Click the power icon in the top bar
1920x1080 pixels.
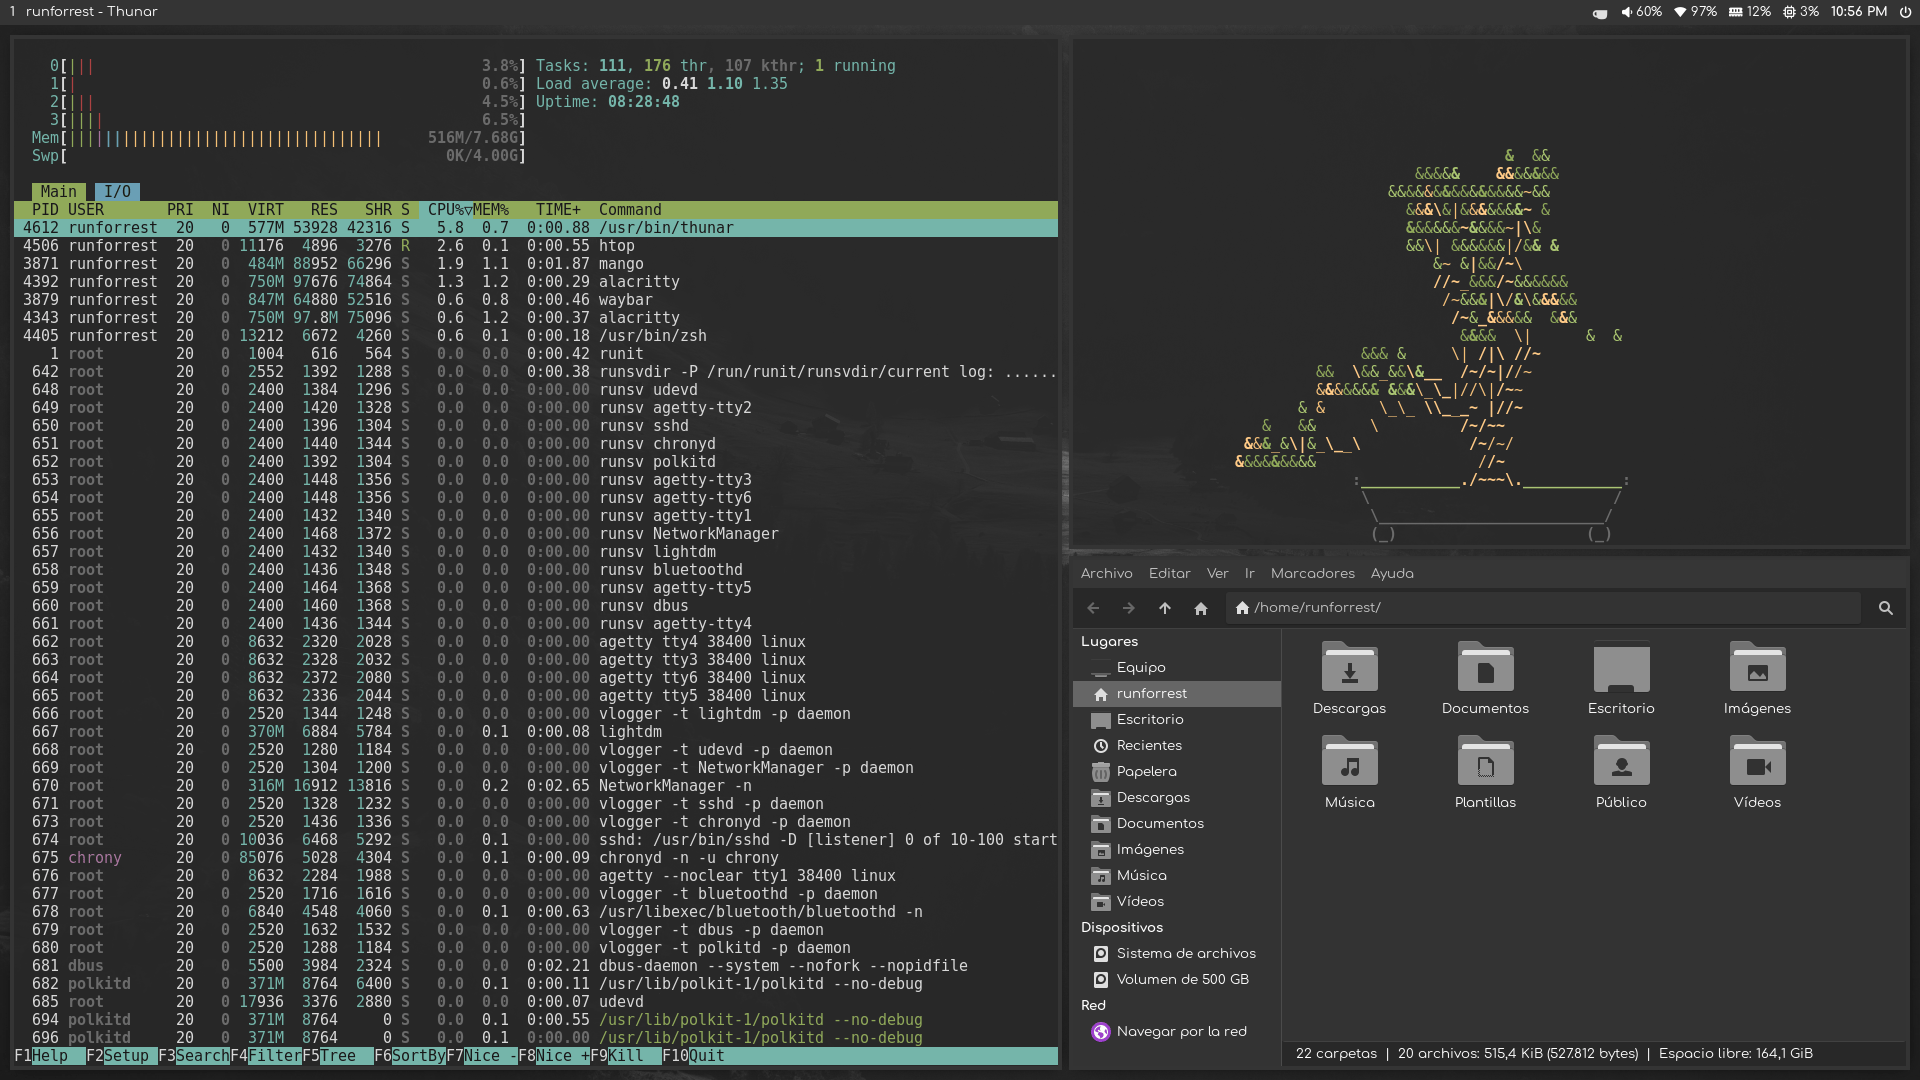coord(1905,12)
